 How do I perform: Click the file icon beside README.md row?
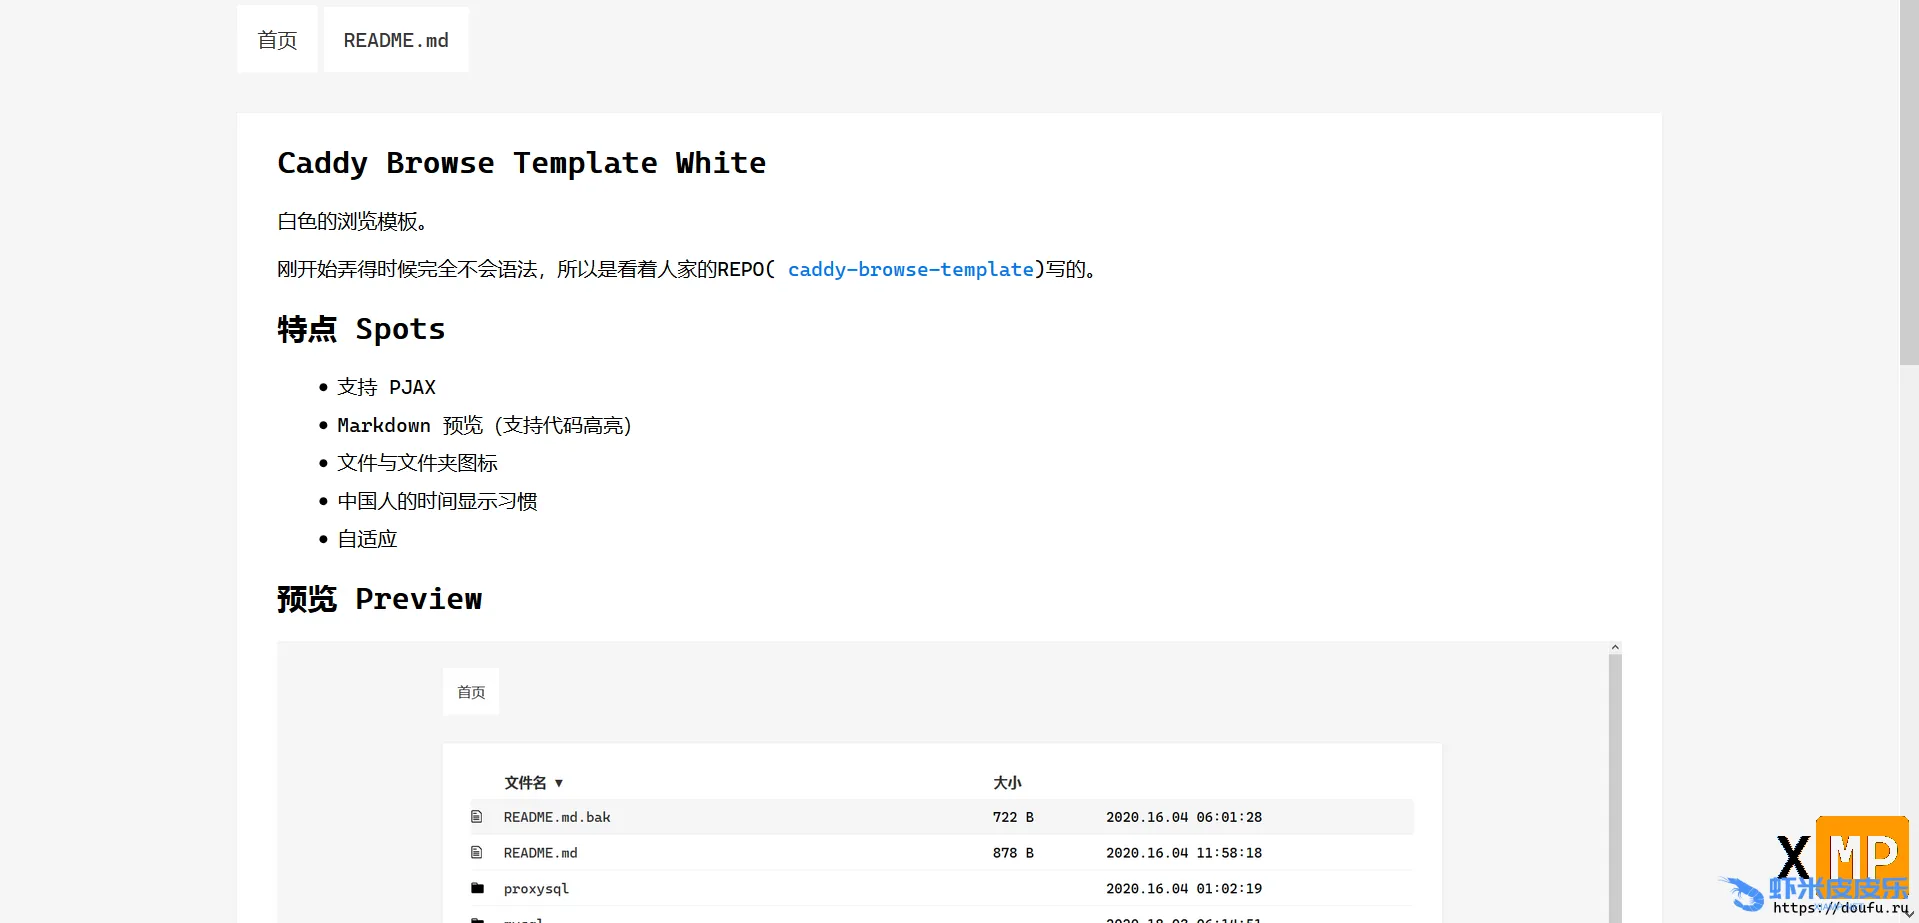pyautogui.click(x=477, y=853)
